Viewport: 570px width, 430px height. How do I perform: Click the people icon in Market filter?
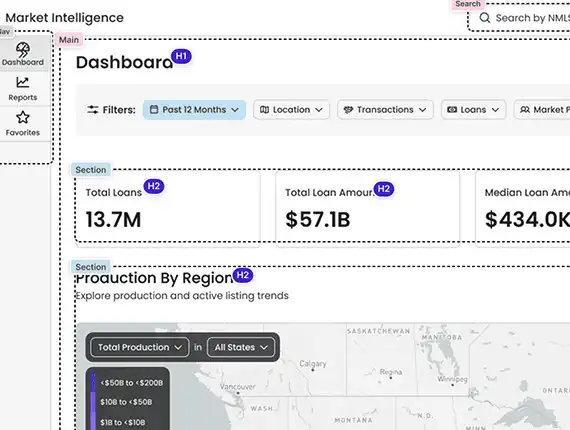525,109
